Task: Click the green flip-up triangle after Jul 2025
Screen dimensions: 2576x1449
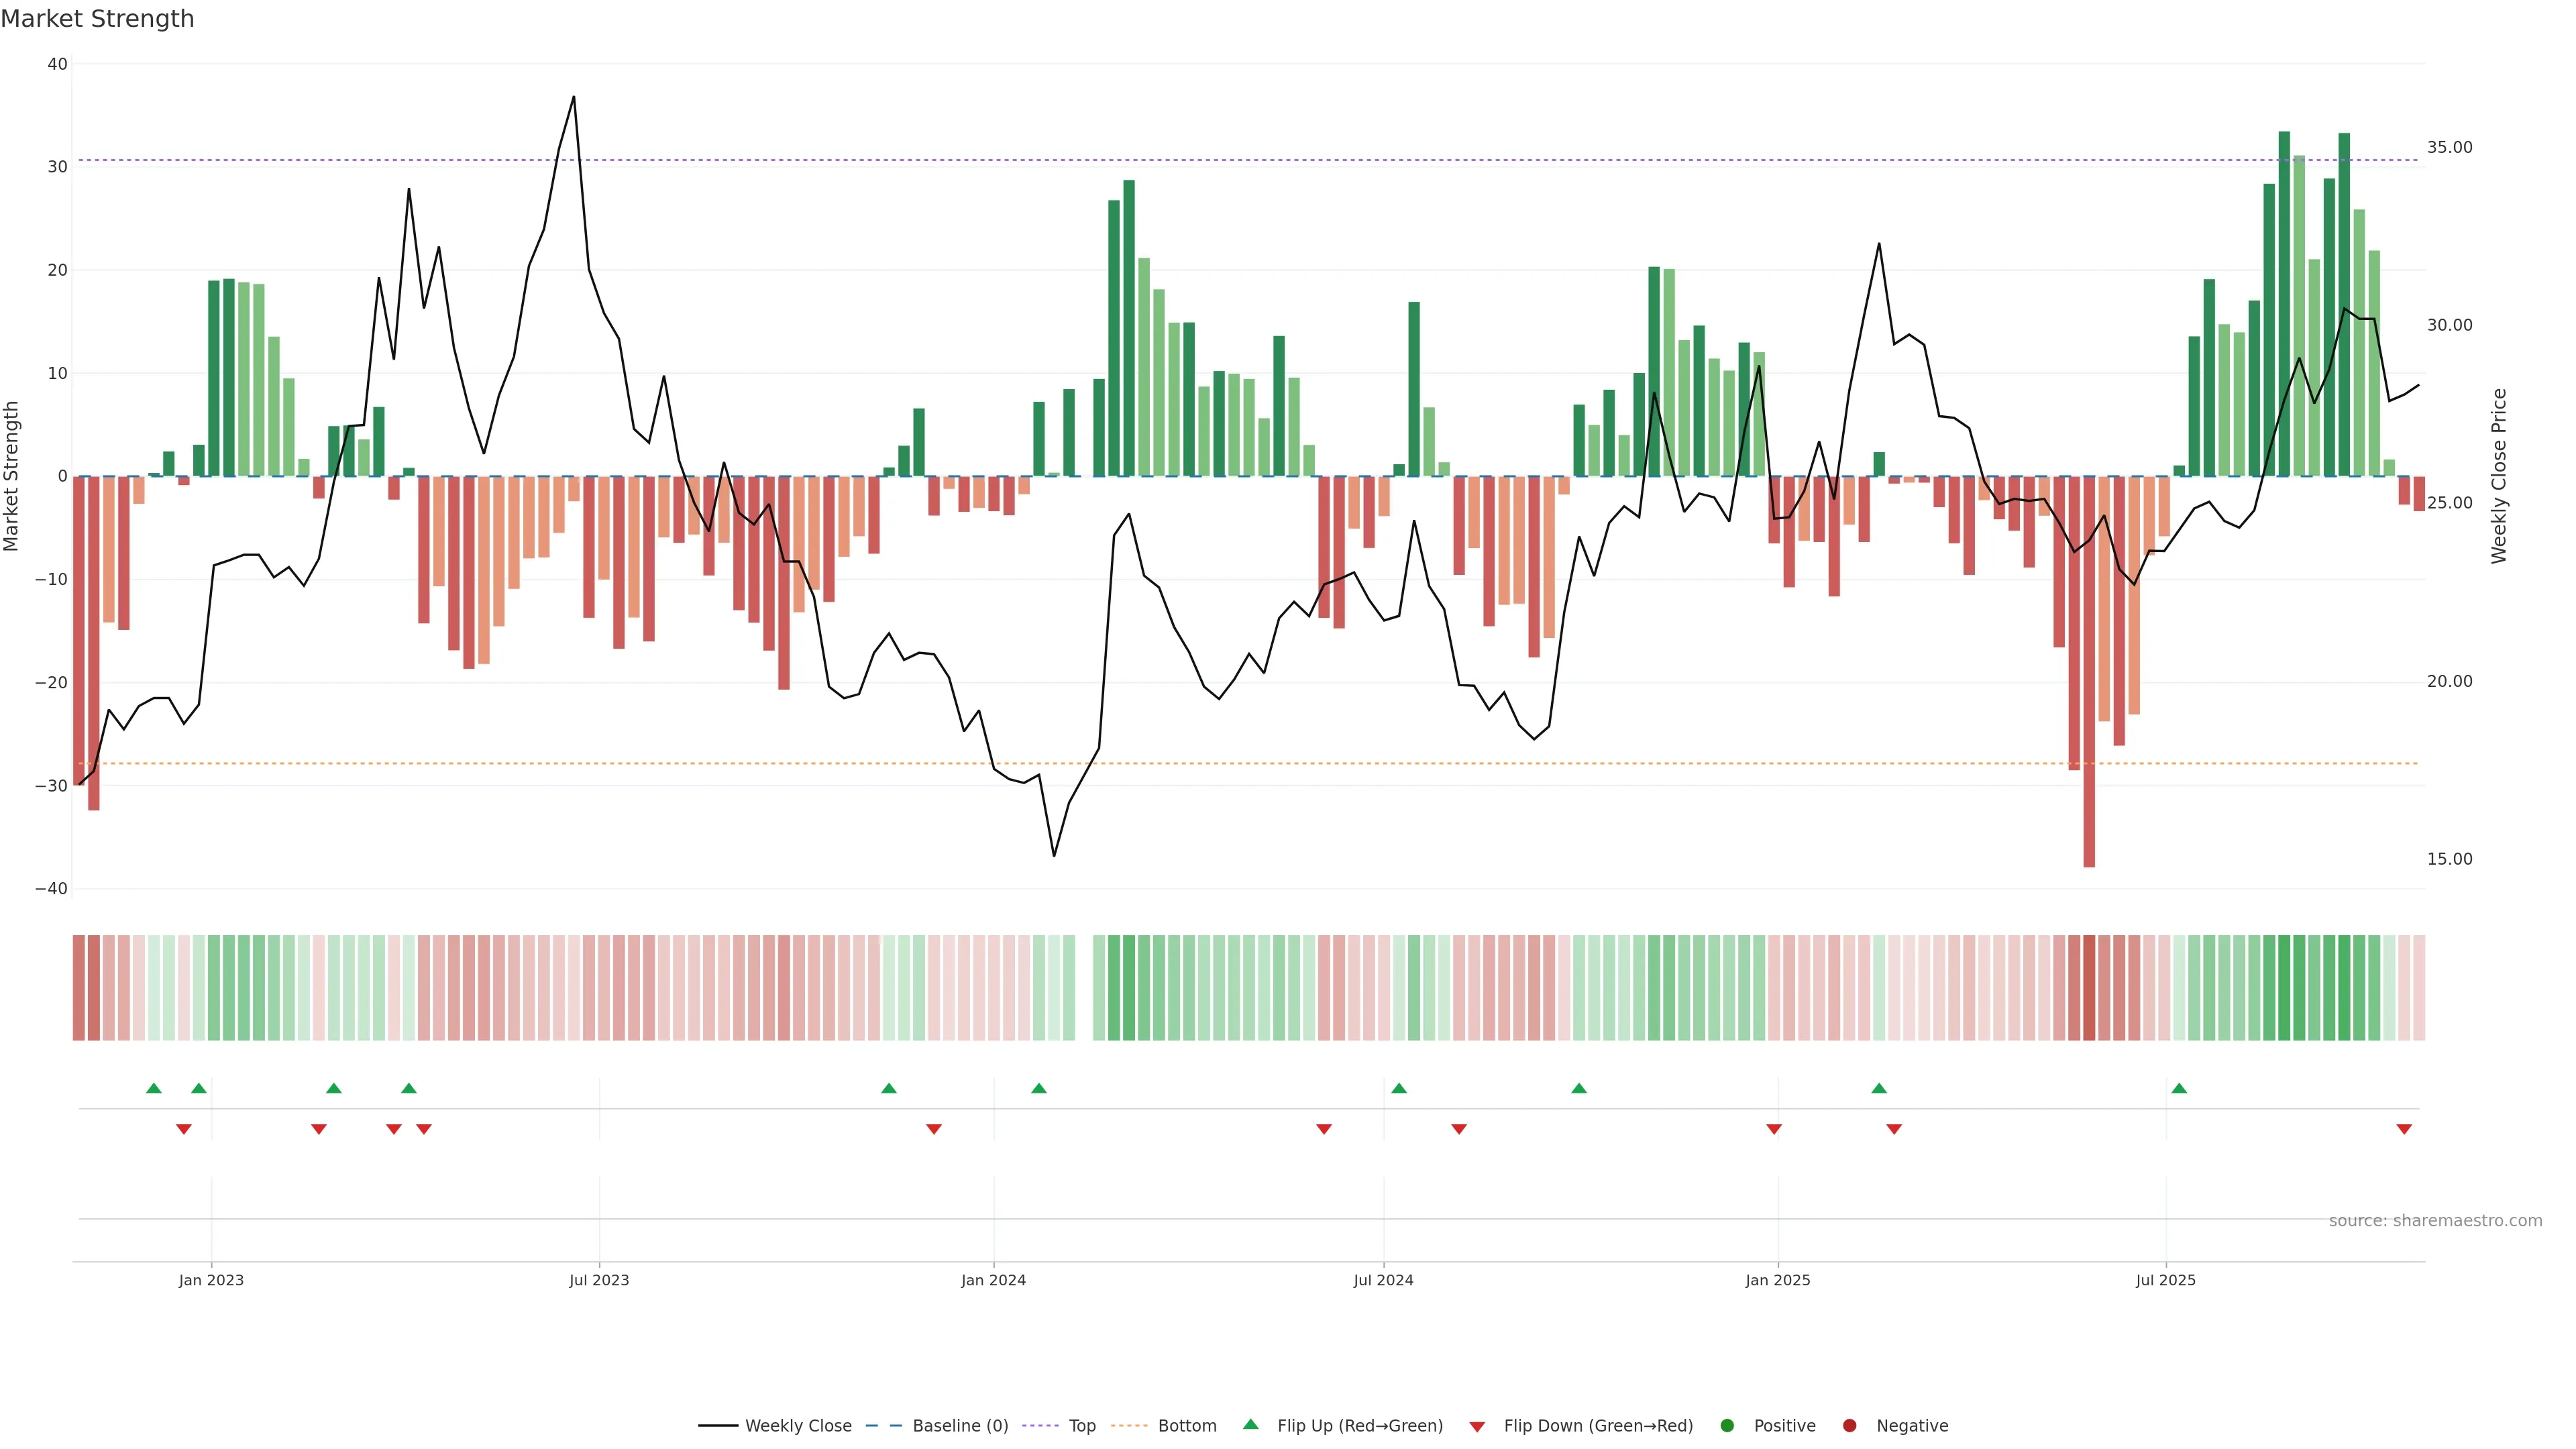Action: pos(2179,1088)
